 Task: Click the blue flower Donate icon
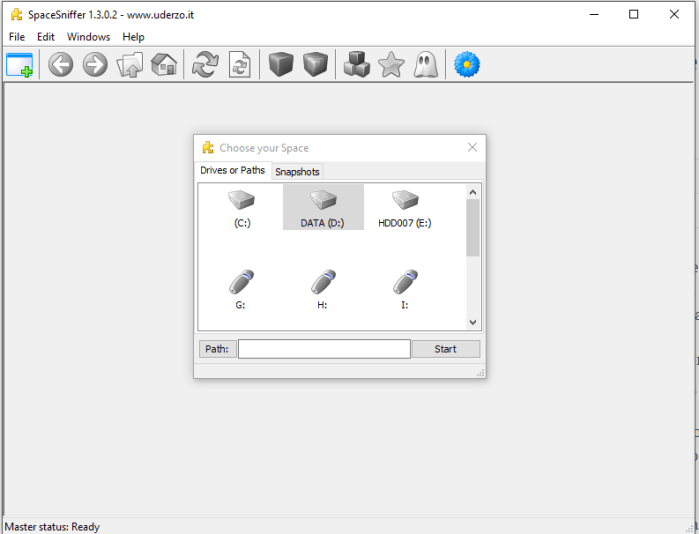pyautogui.click(x=467, y=65)
